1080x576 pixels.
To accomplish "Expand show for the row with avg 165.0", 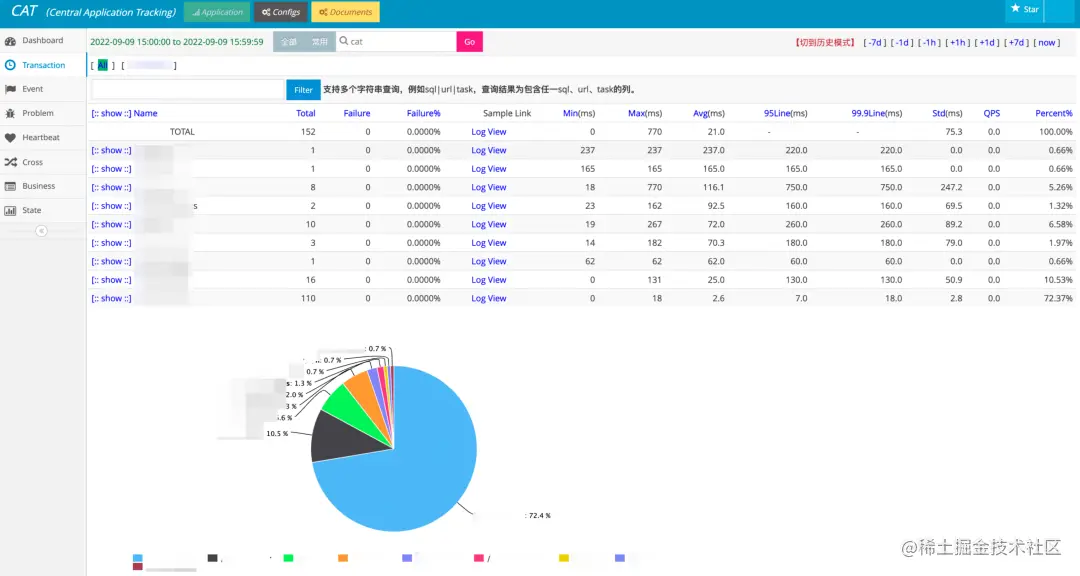I will (x=111, y=169).
